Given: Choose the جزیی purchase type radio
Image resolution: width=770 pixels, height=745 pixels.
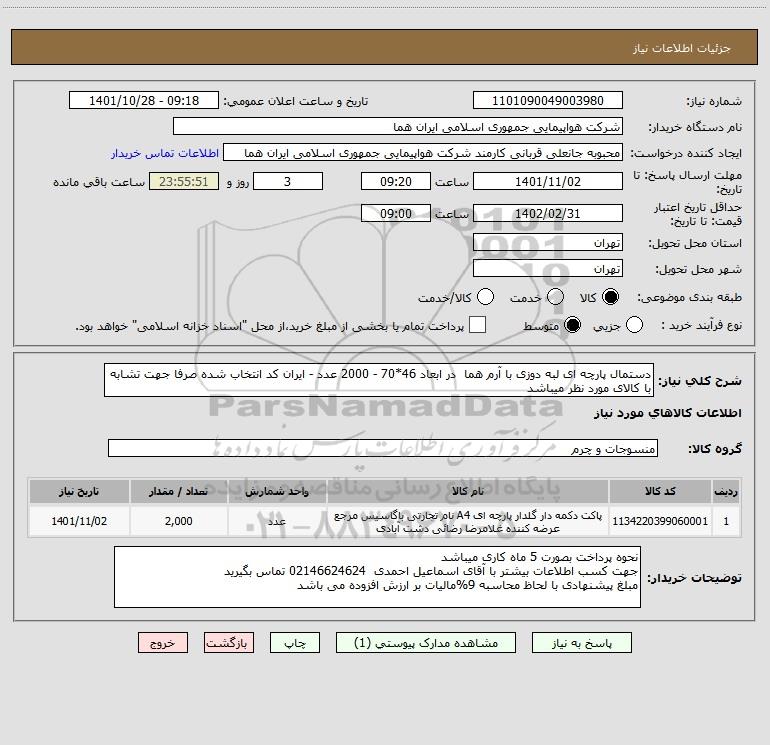Looking at the screenshot, I should coord(634,325).
